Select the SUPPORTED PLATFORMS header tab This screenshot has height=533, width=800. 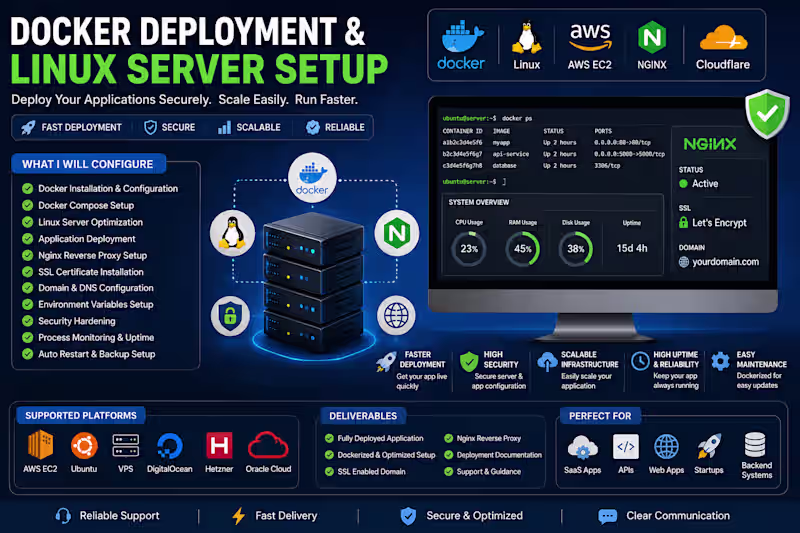coord(81,415)
